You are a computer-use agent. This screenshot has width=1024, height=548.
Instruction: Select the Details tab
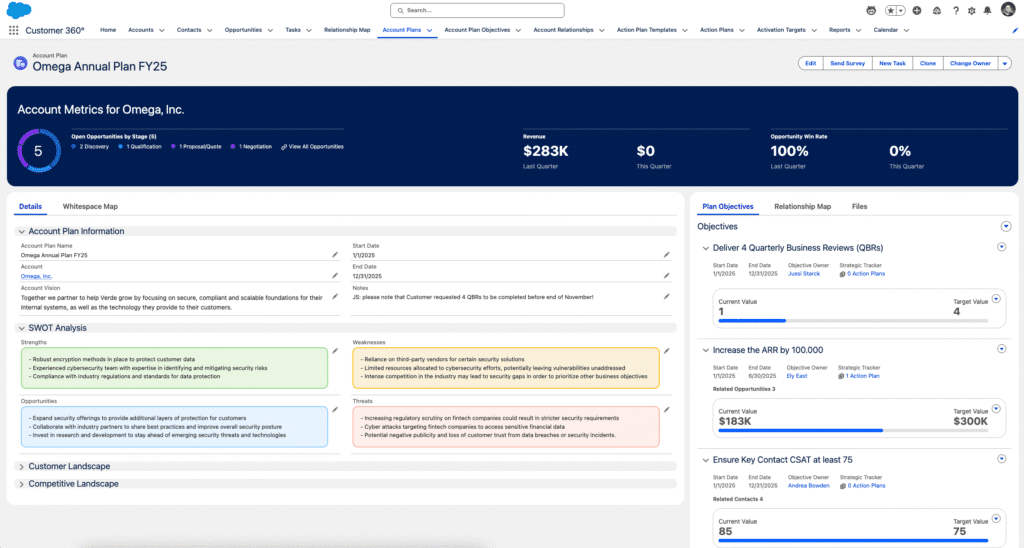click(30, 206)
